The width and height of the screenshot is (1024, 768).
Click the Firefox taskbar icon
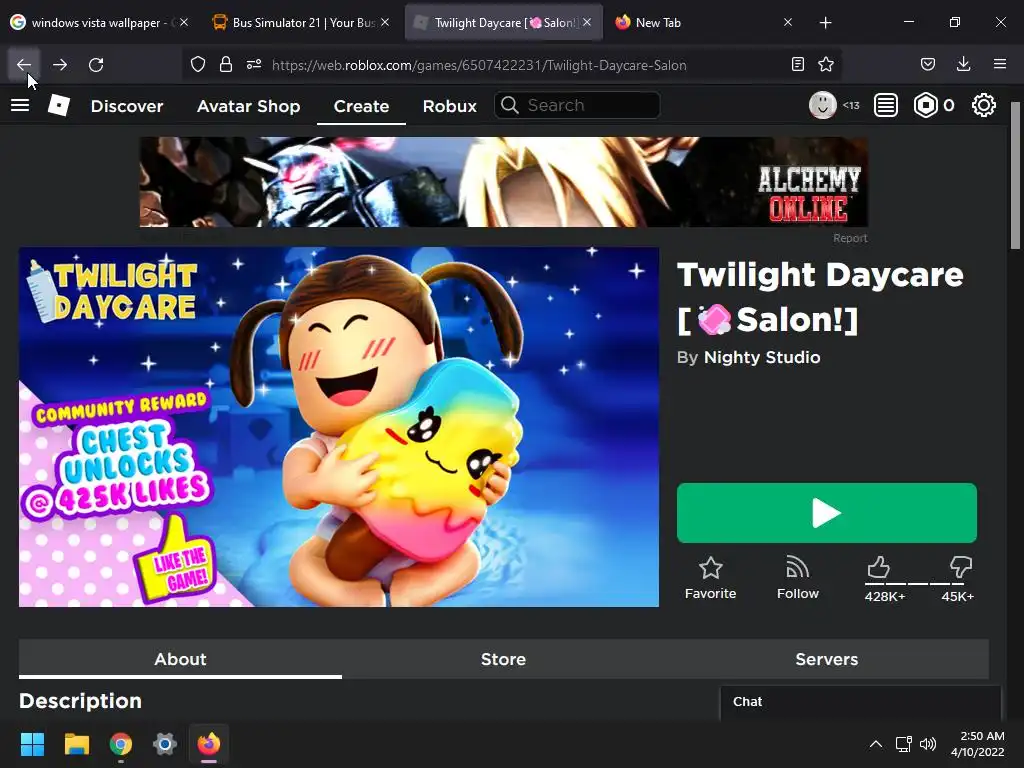(x=209, y=744)
